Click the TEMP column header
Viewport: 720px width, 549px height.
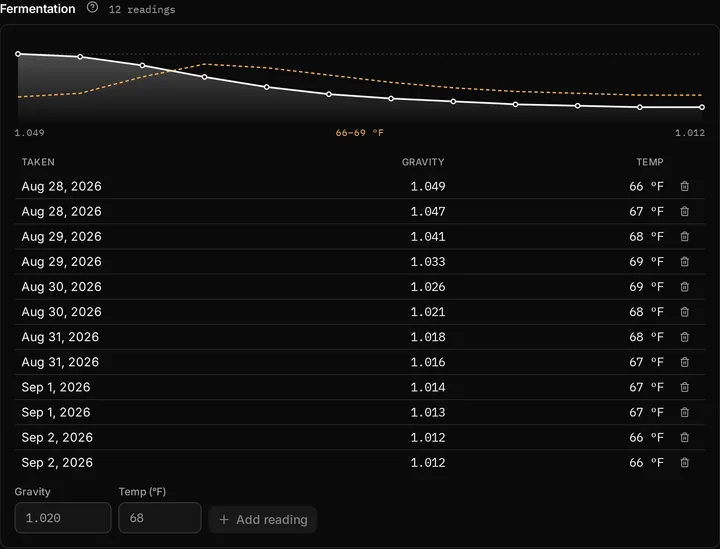(x=649, y=162)
